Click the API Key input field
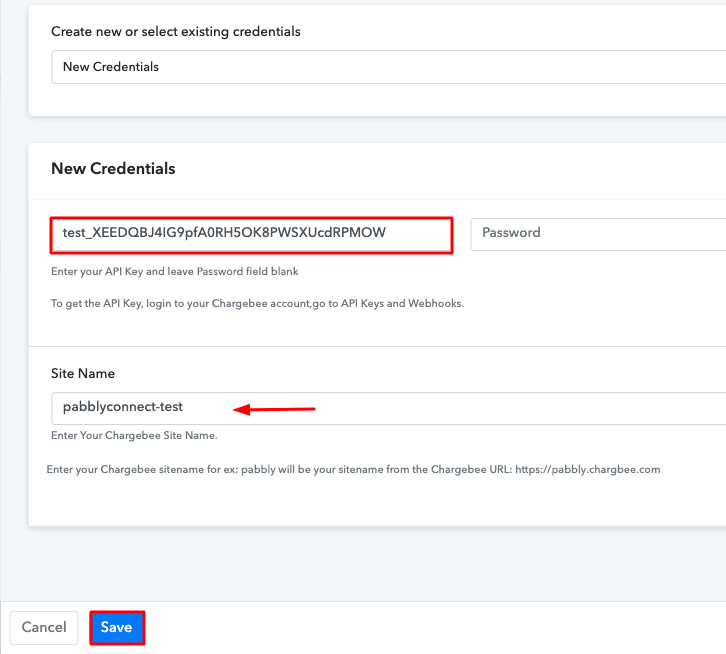Image resolution: width=726 pixels, height=654 pixels. click(x=251, y=235)
